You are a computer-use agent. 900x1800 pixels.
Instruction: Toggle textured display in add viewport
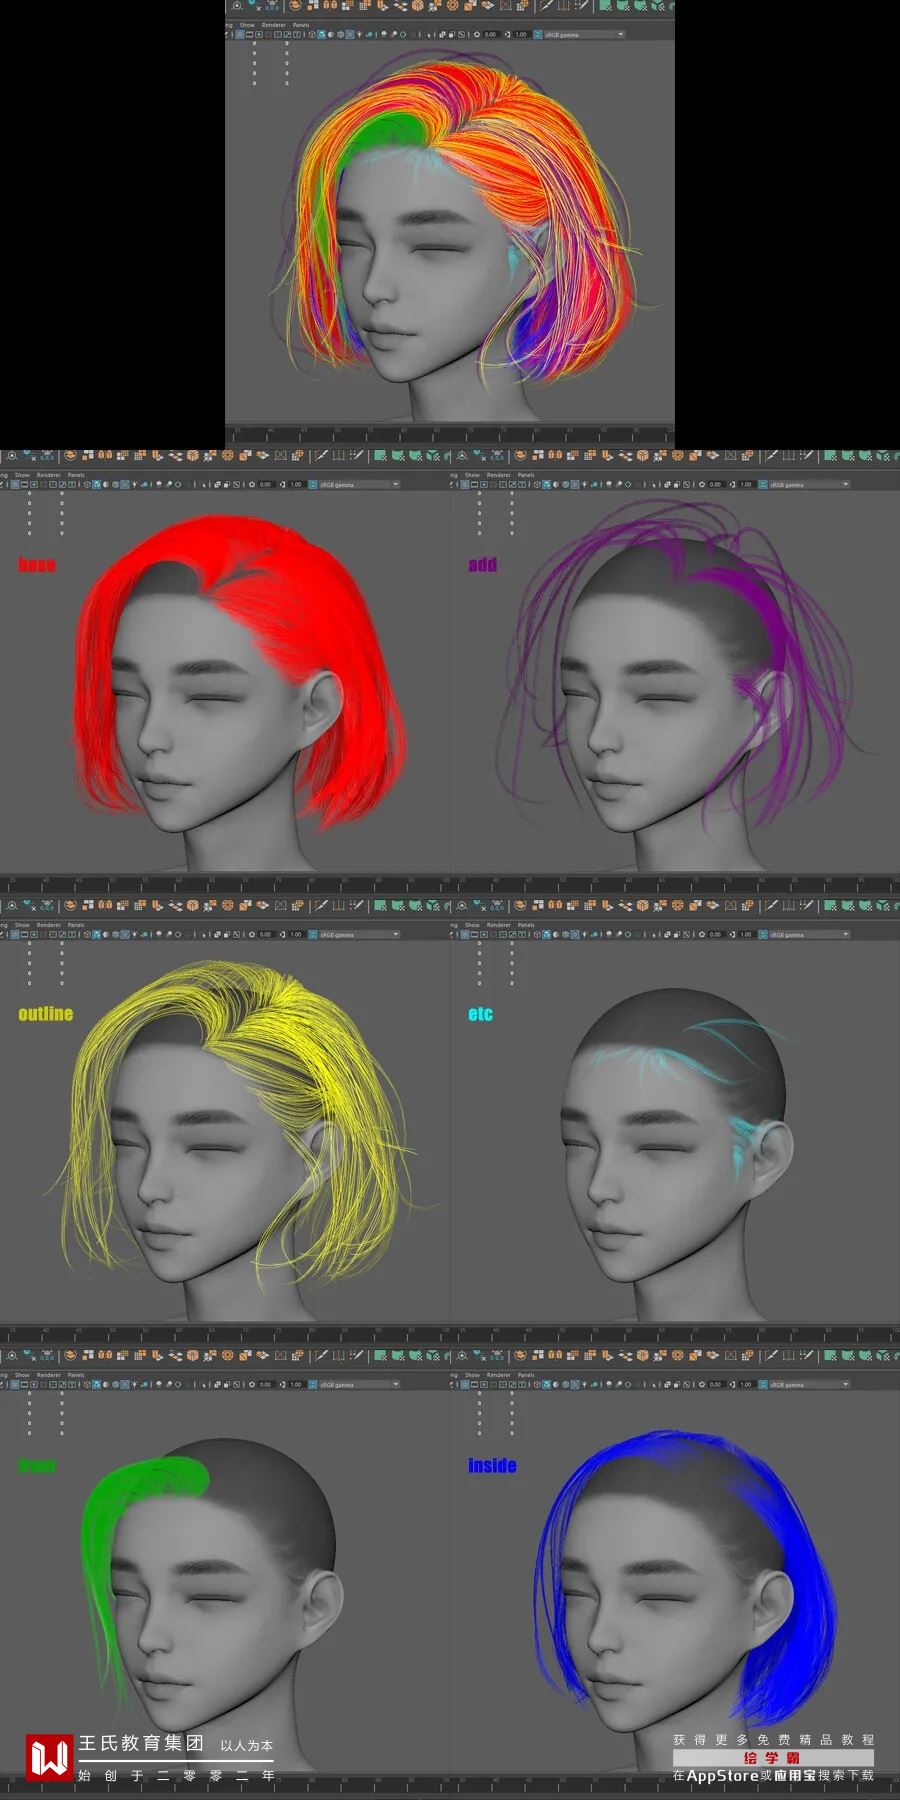574,484
